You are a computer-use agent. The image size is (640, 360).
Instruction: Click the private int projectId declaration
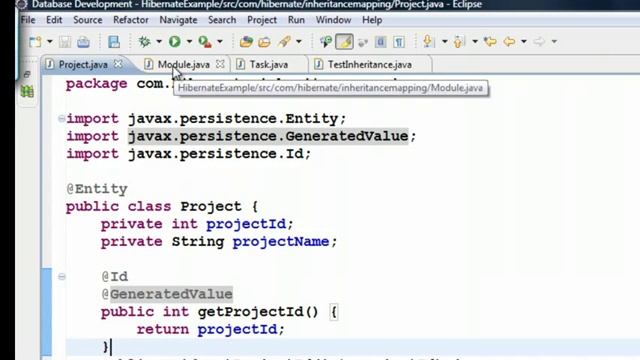197,224
